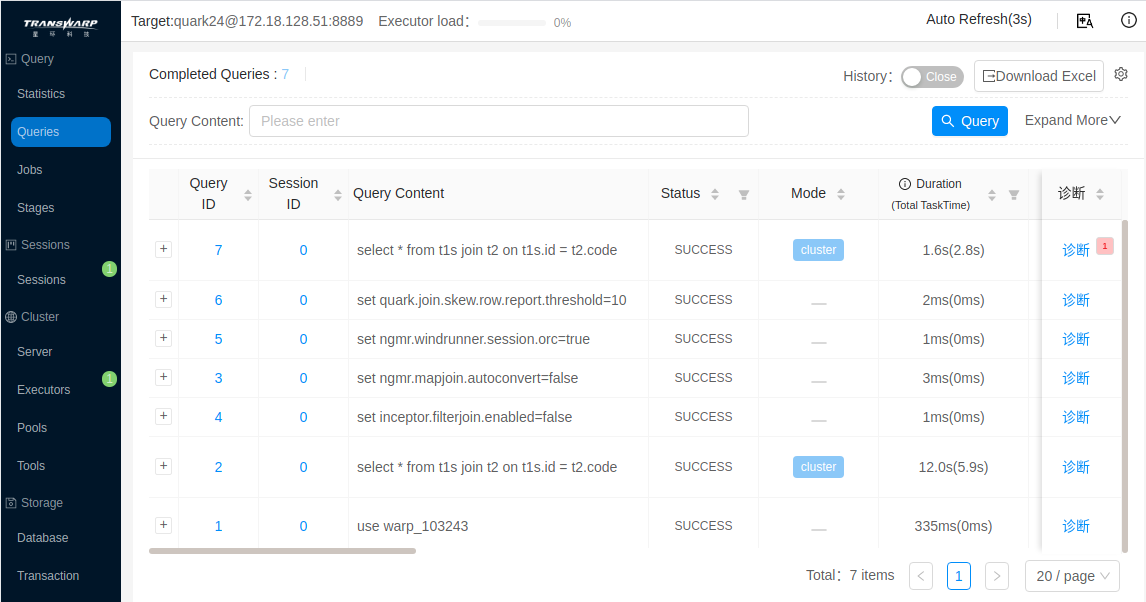The image size is (1146, 602).
Task: Click 'set inceptor.filterjoin.enabled=false' text
Action: [x=464, y=417]
